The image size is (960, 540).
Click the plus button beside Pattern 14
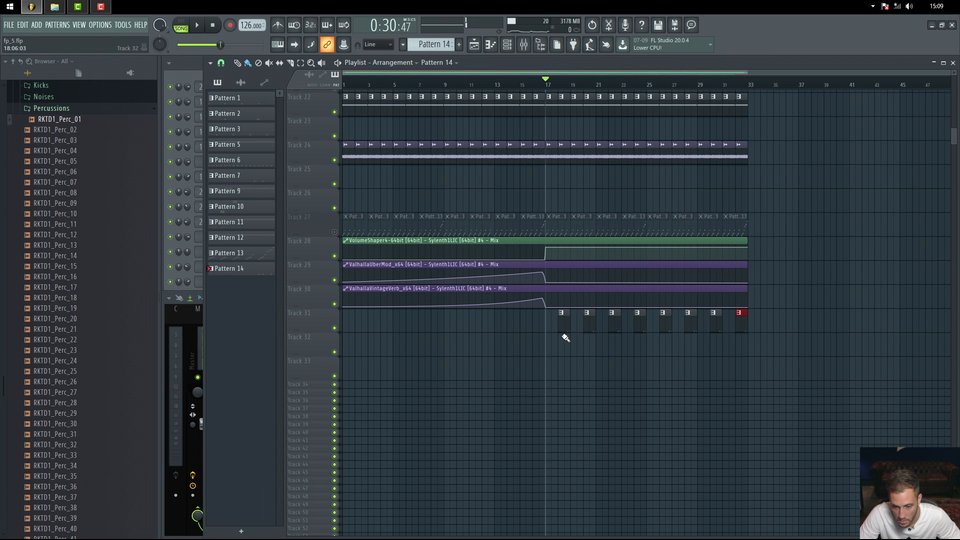[x=459, y=45]
